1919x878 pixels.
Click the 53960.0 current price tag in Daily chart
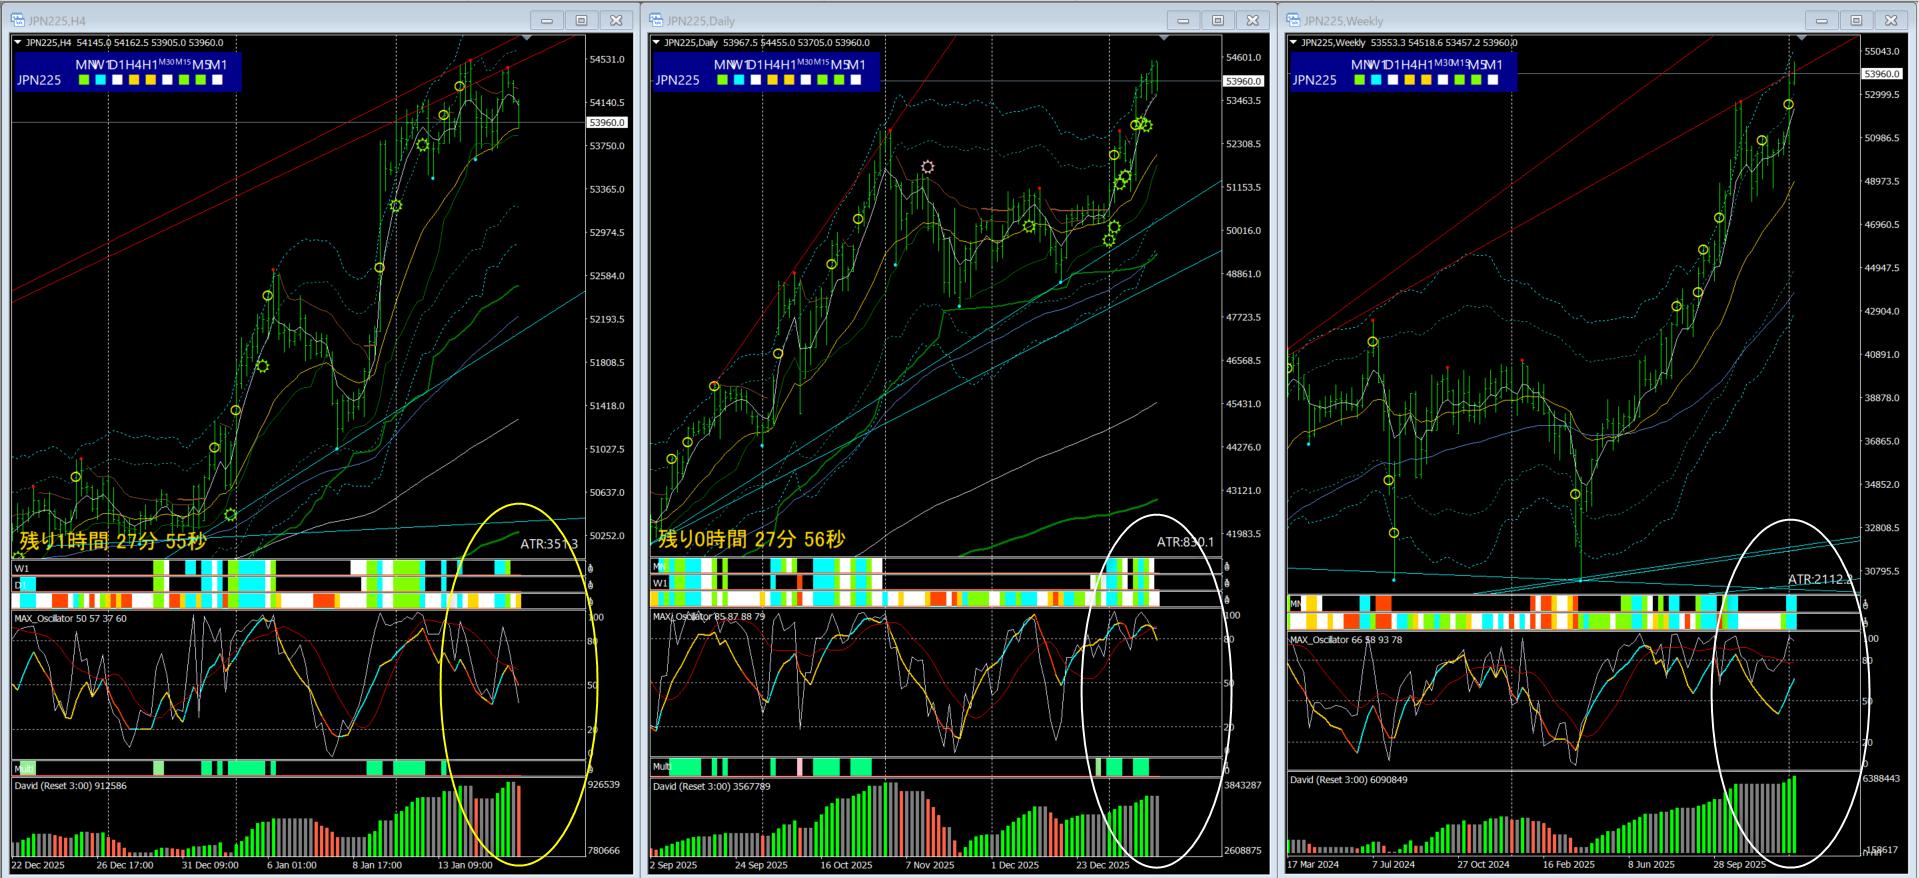pos(1243,81)
